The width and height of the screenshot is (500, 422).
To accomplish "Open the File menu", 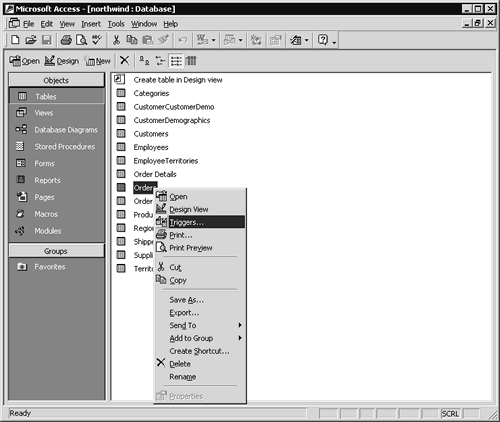I will [x=29, y=24].
